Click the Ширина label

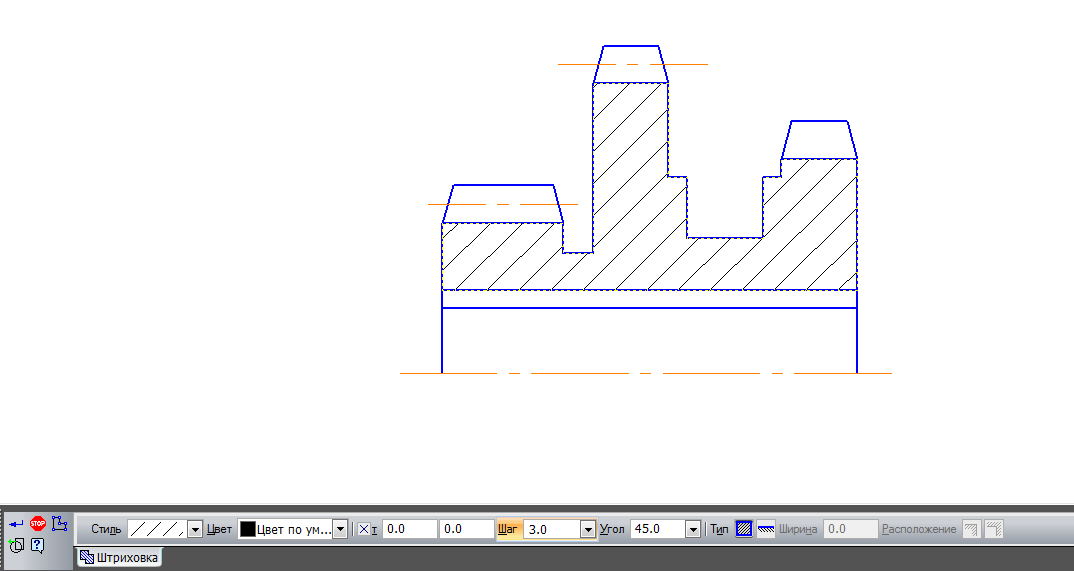click(798, 529)
